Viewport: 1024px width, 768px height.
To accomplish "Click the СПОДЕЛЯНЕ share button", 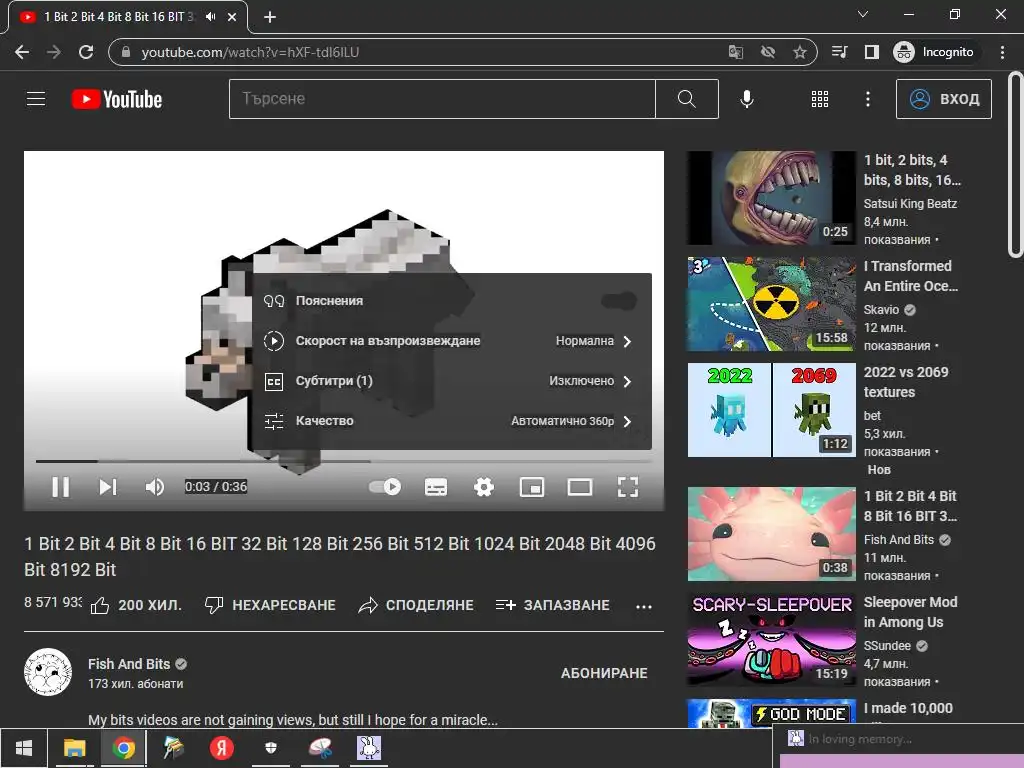I will (415, 605).
